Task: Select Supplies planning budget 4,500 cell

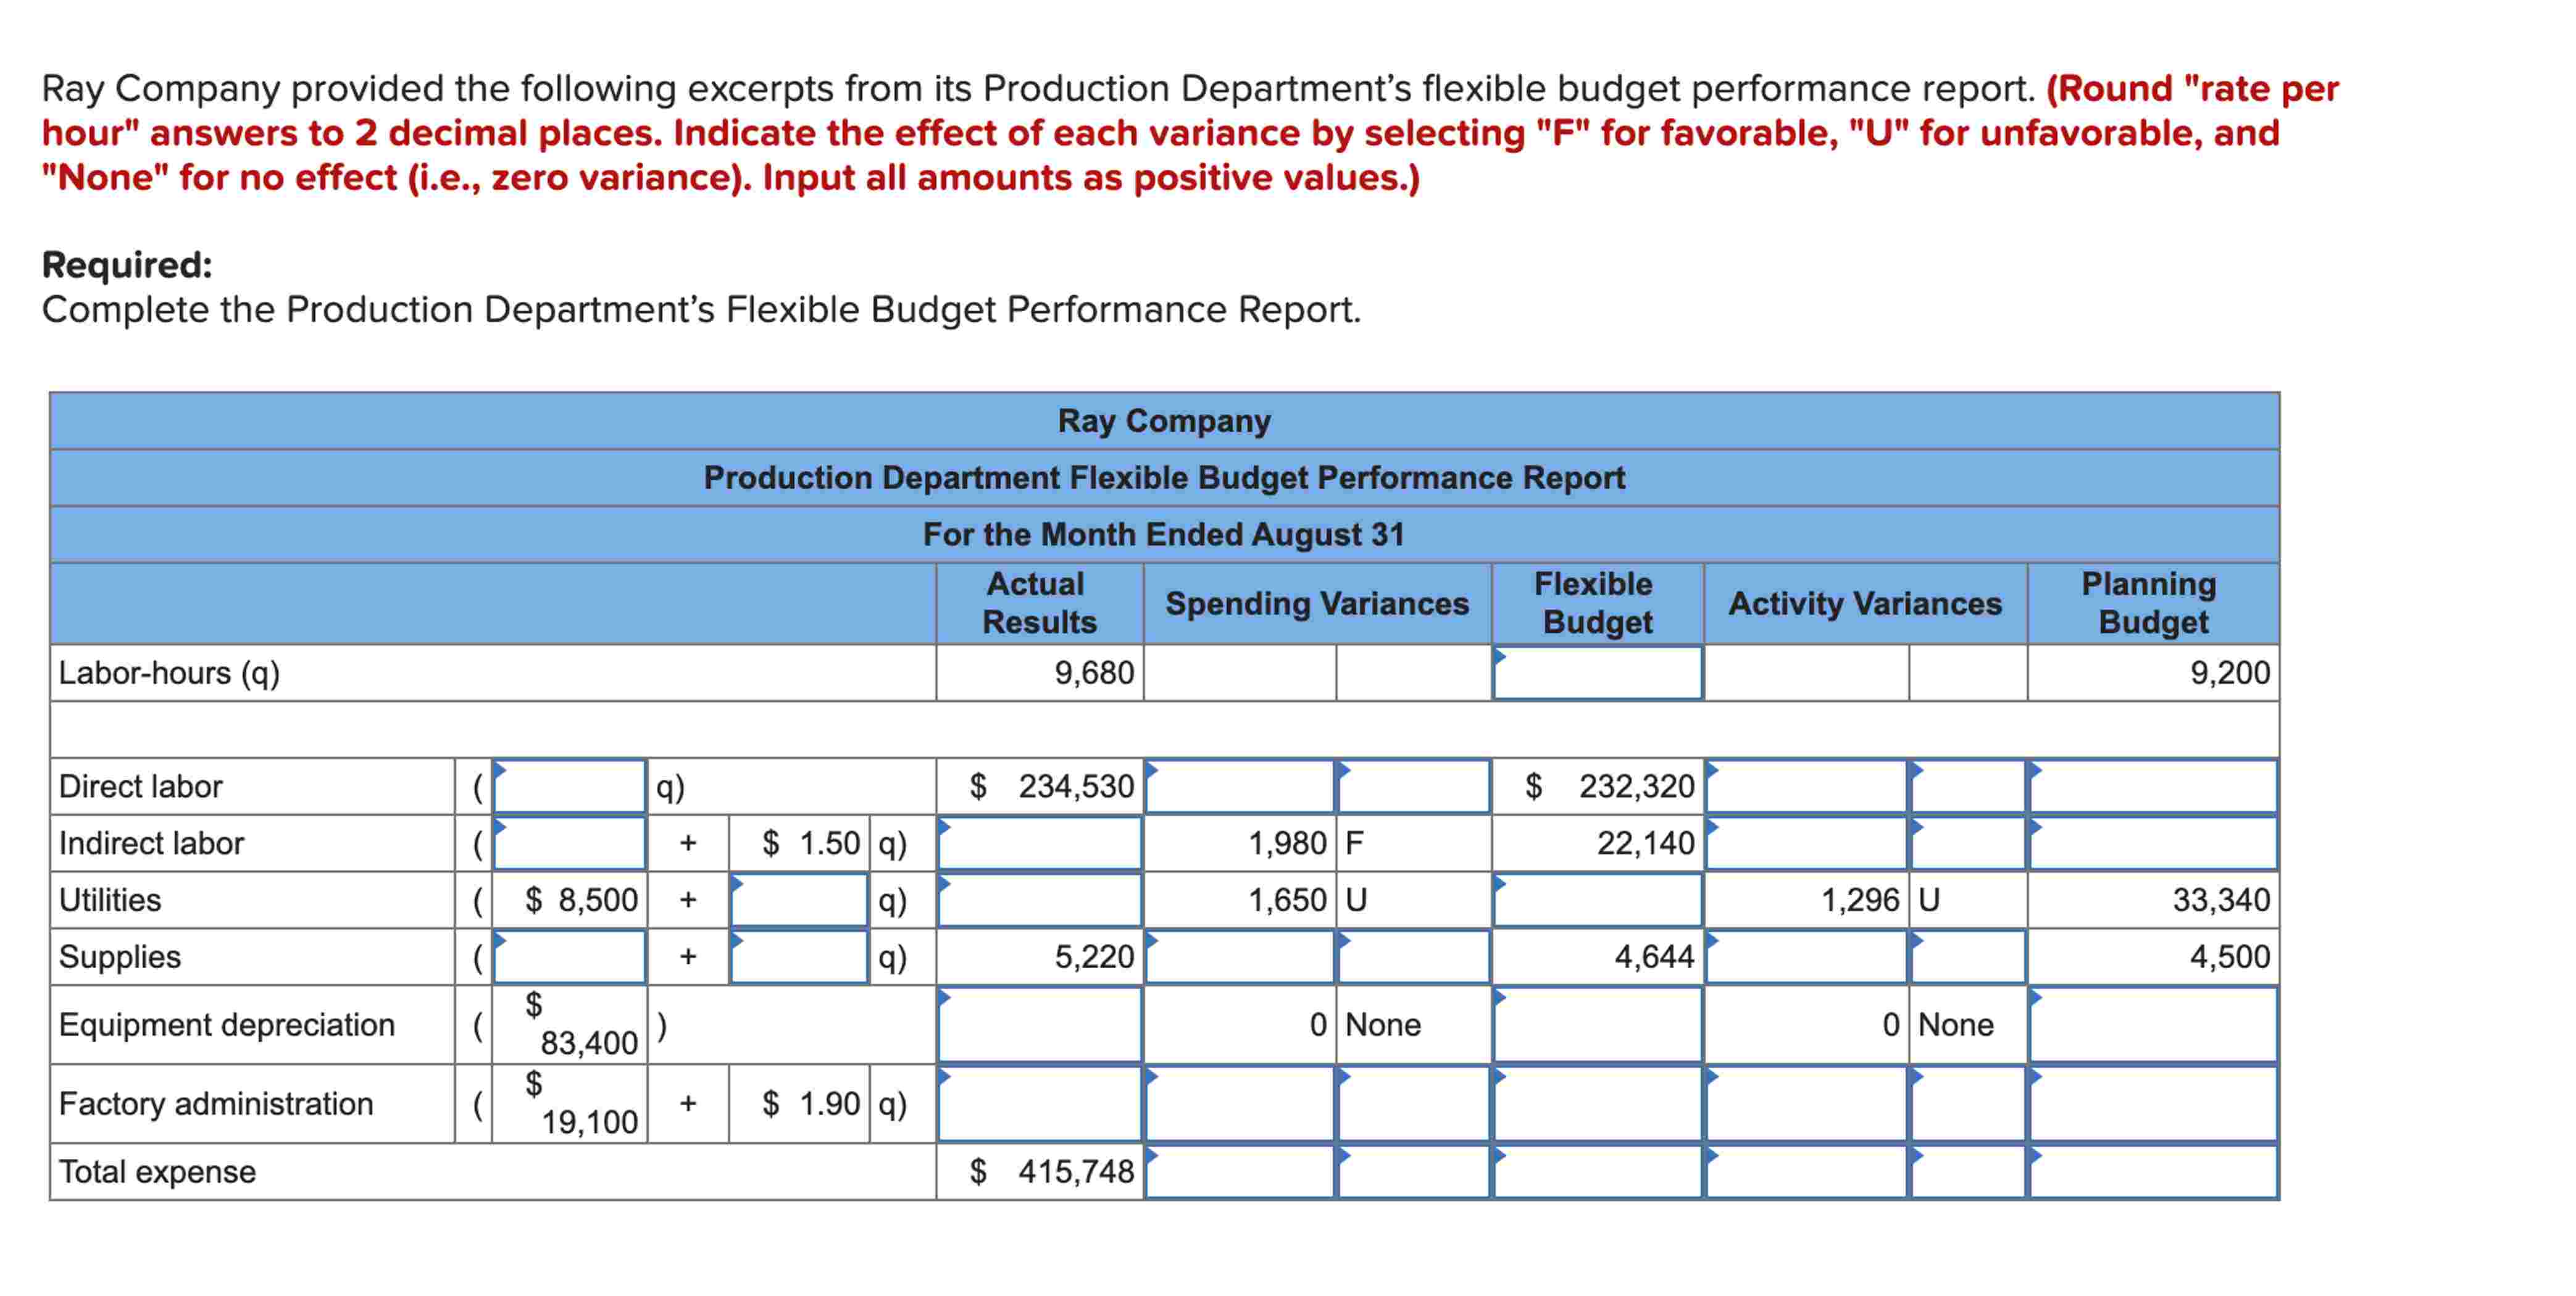Action: [2153, 957]
